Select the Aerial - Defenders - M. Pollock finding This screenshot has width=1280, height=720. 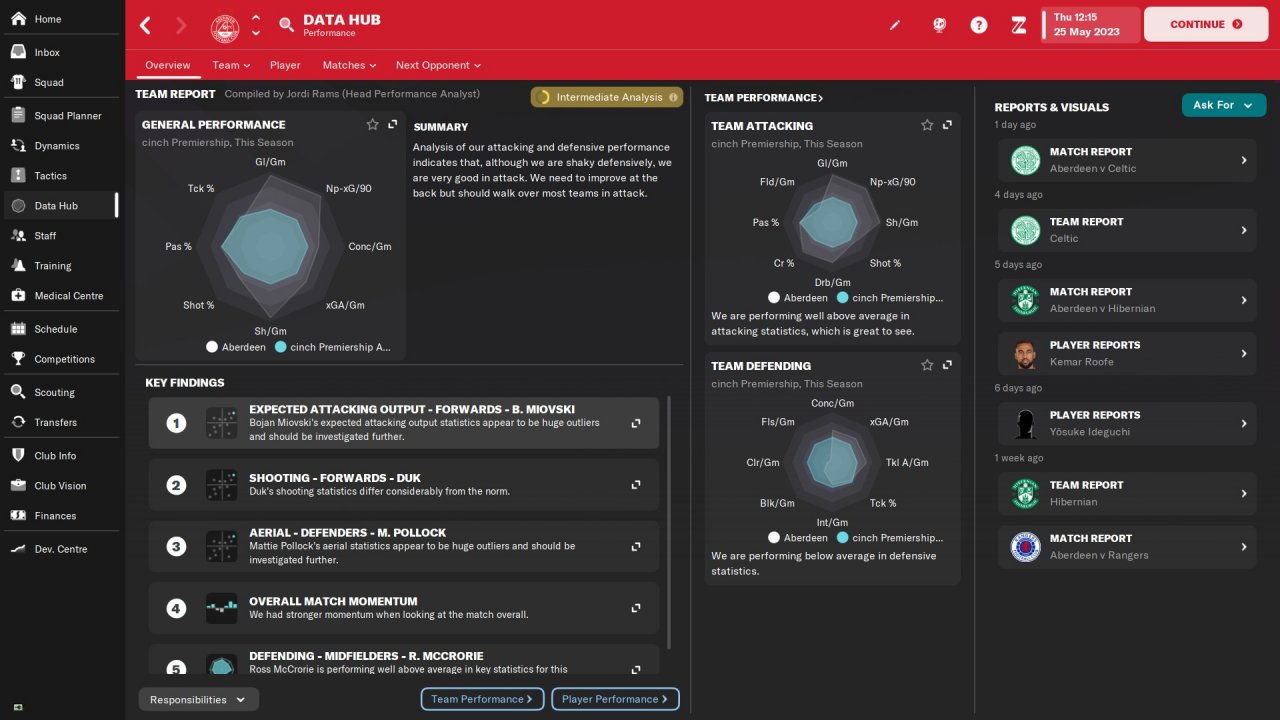404,546
